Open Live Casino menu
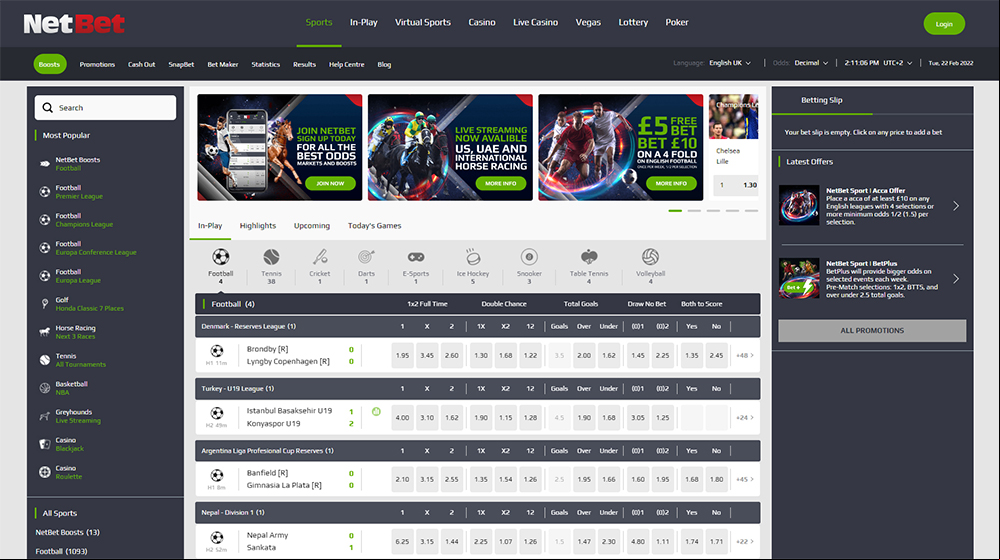The width and height of the screenshot is (1000, 560). click(535, 22)
